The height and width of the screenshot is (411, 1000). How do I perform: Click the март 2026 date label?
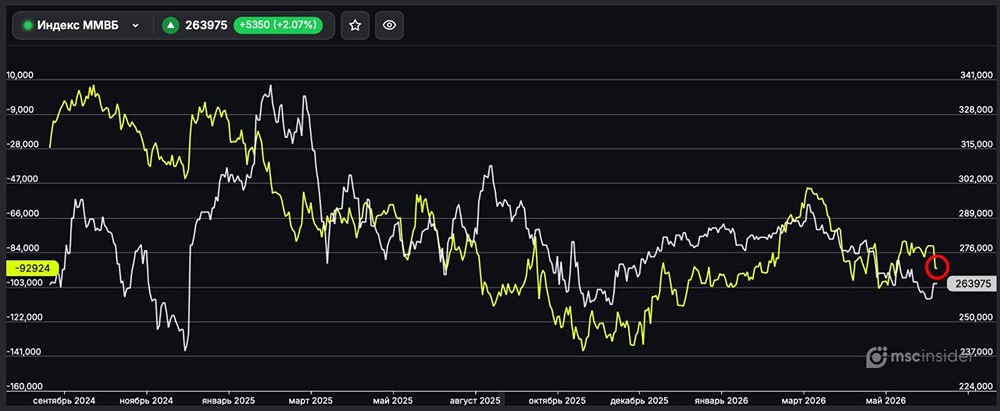pos(803,400)
